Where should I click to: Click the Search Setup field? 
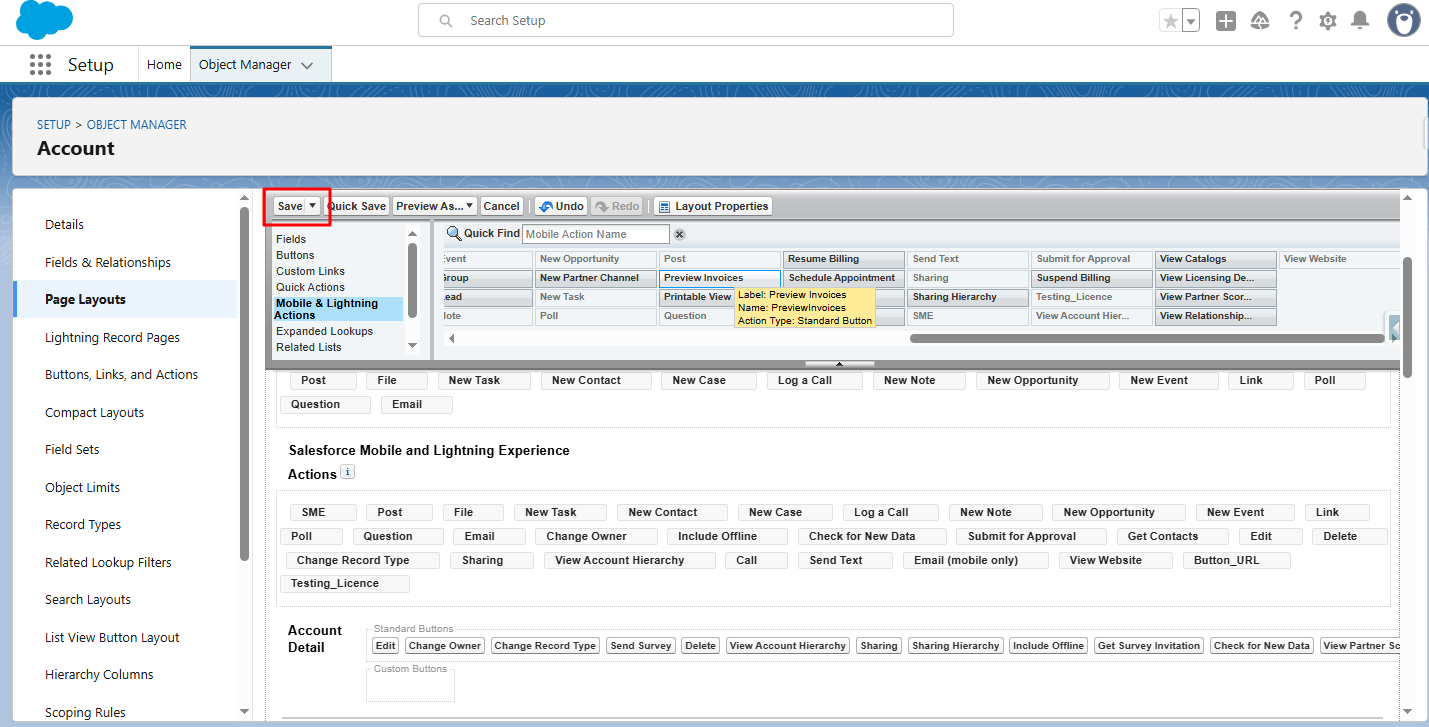685,20
